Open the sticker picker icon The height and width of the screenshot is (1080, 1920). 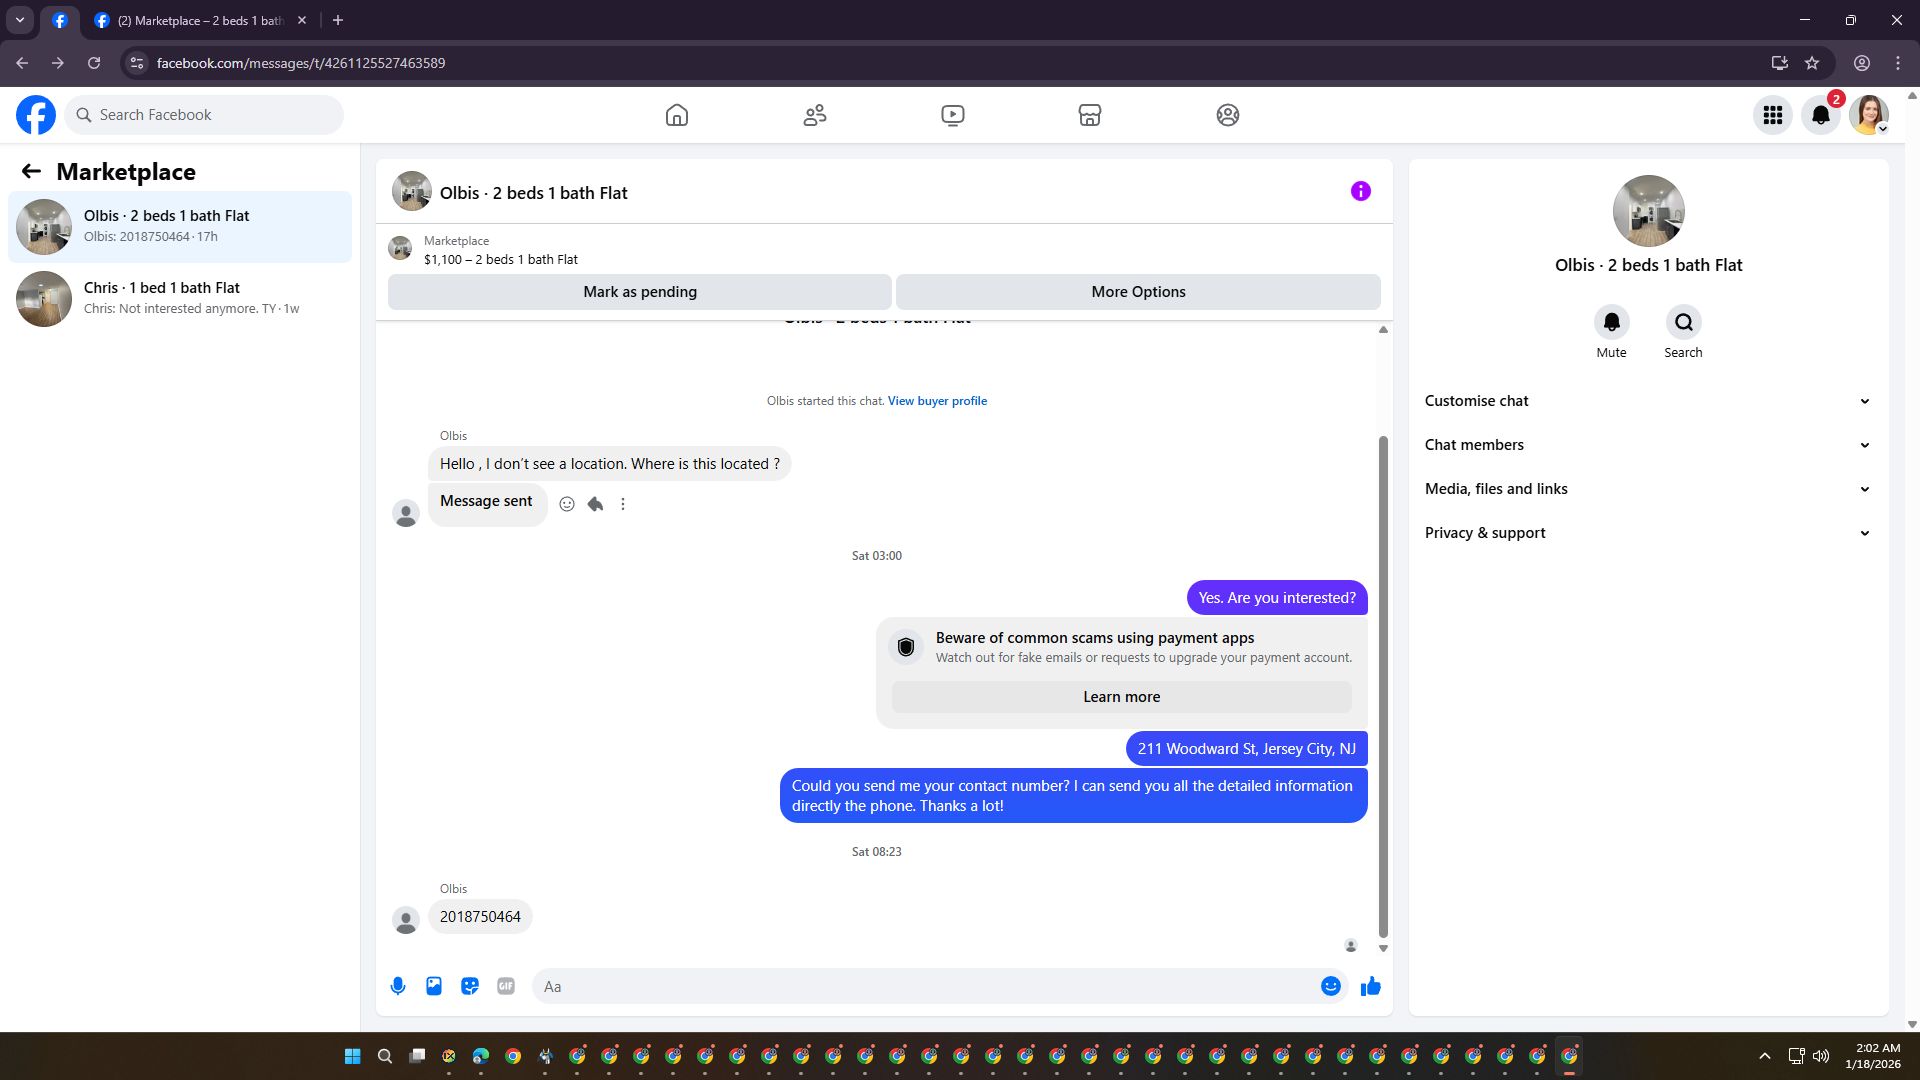click(x=470, y=986)
